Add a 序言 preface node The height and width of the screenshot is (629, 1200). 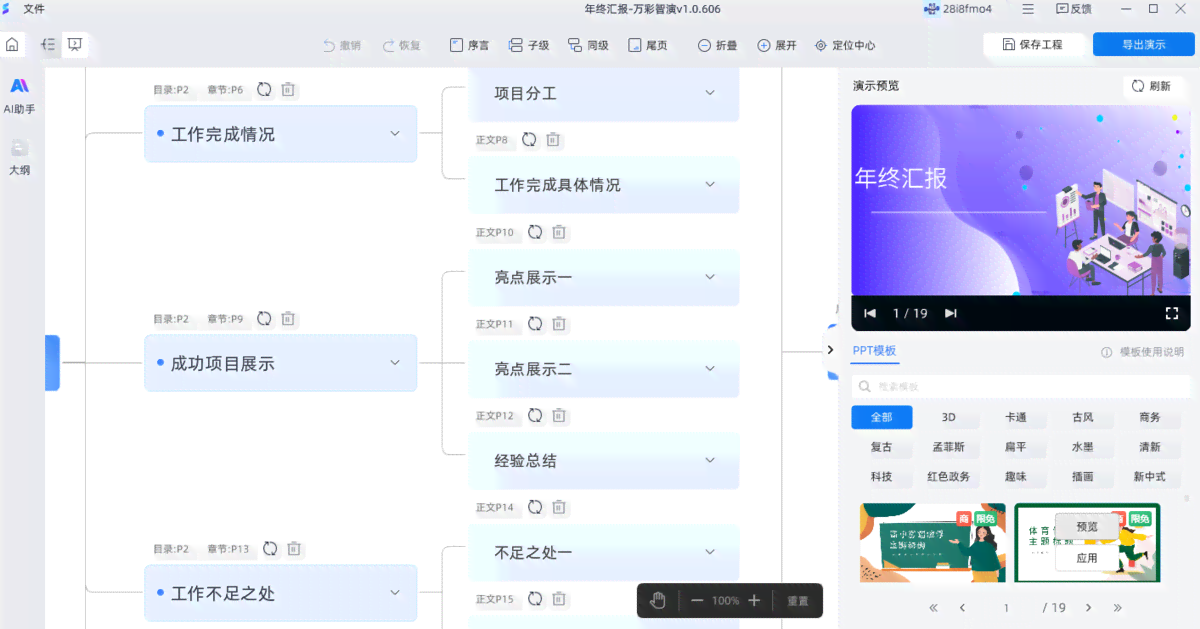pos(469,45)
